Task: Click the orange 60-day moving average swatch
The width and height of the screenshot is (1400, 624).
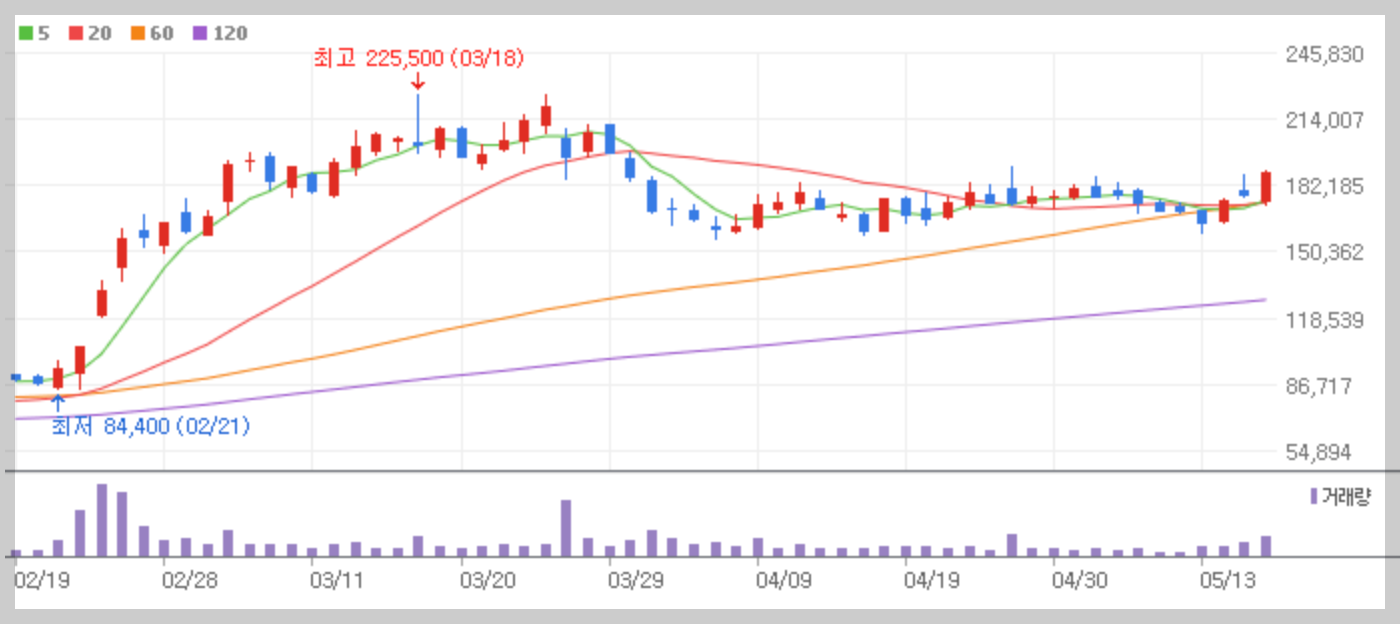Action: (136, 33)
